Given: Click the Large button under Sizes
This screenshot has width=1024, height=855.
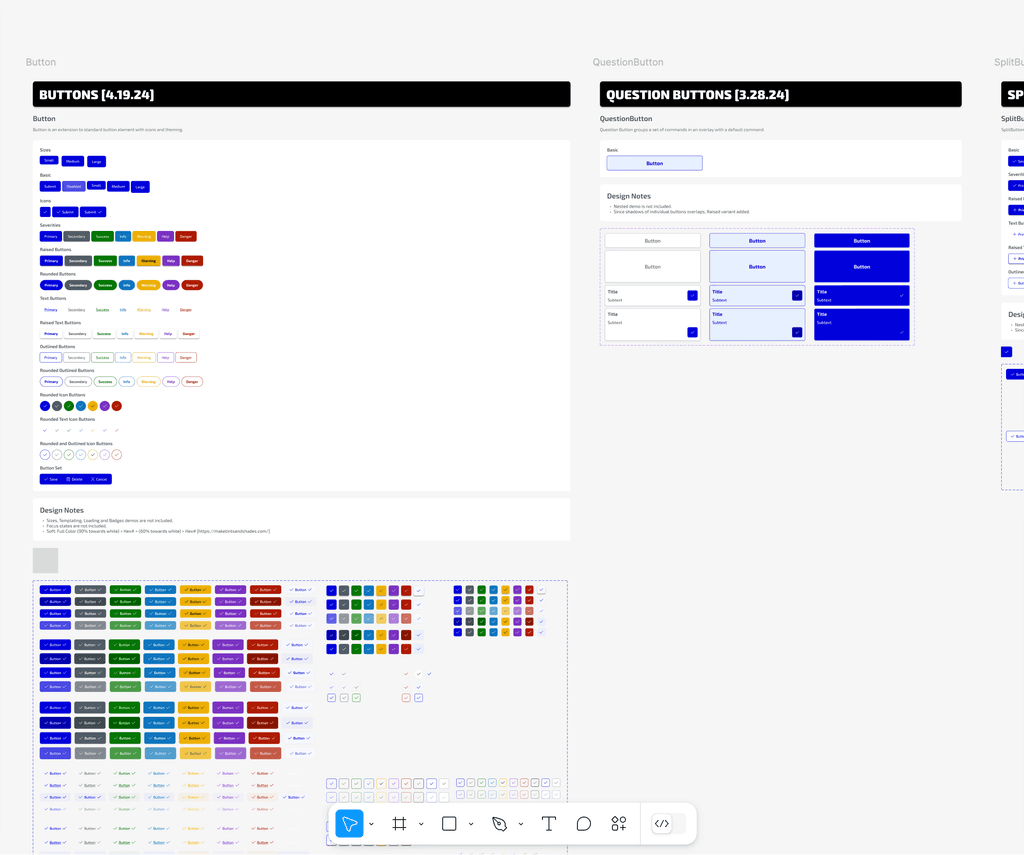Looking at the screenshot, I should click(x=96, y=161).
